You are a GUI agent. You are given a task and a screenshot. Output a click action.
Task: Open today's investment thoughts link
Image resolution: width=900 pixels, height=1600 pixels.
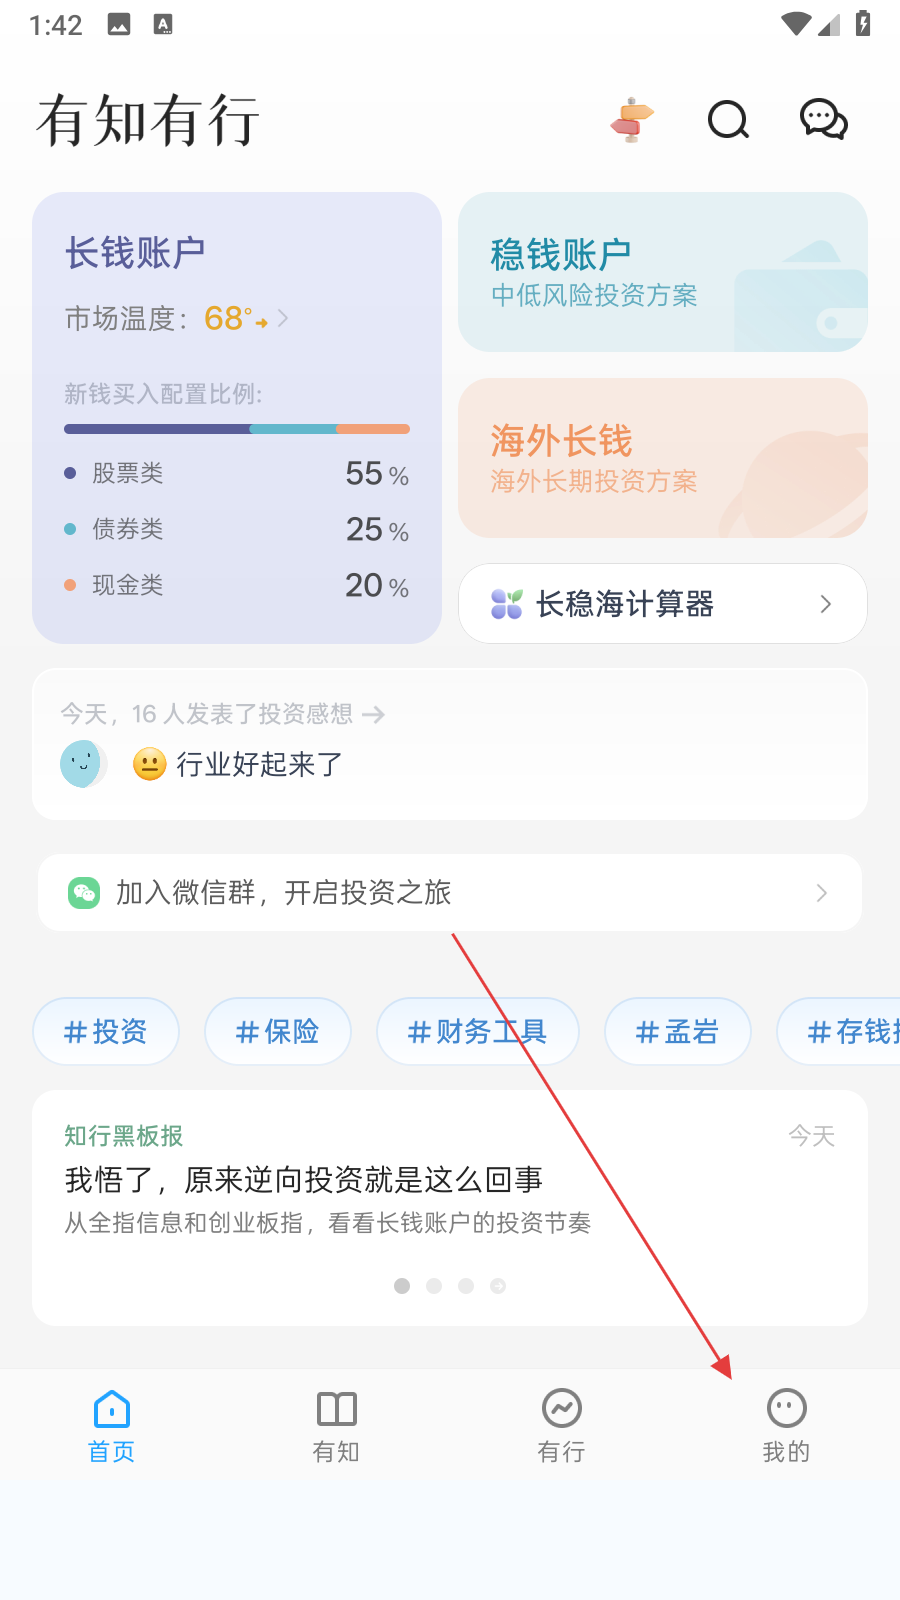[223, 714]
